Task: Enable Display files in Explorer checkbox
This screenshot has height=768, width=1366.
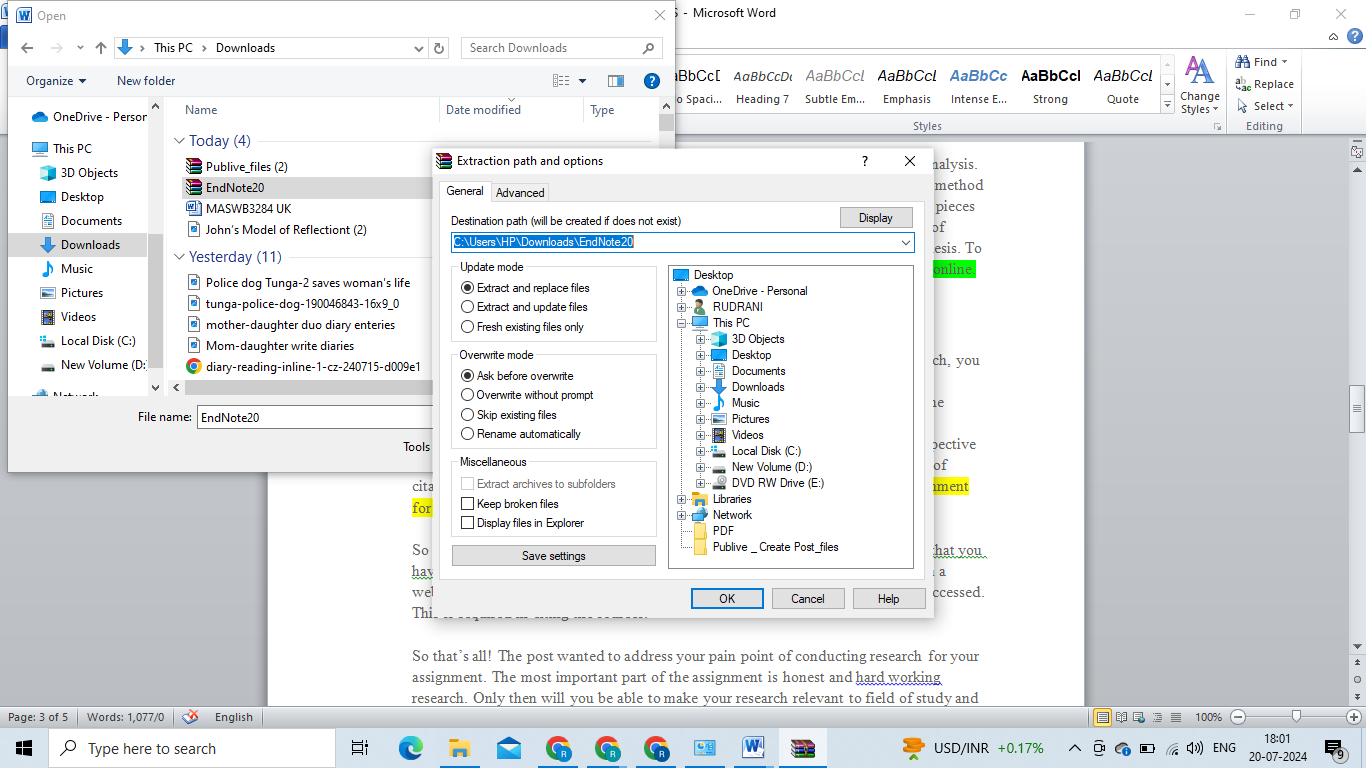Action: (467, 523)
